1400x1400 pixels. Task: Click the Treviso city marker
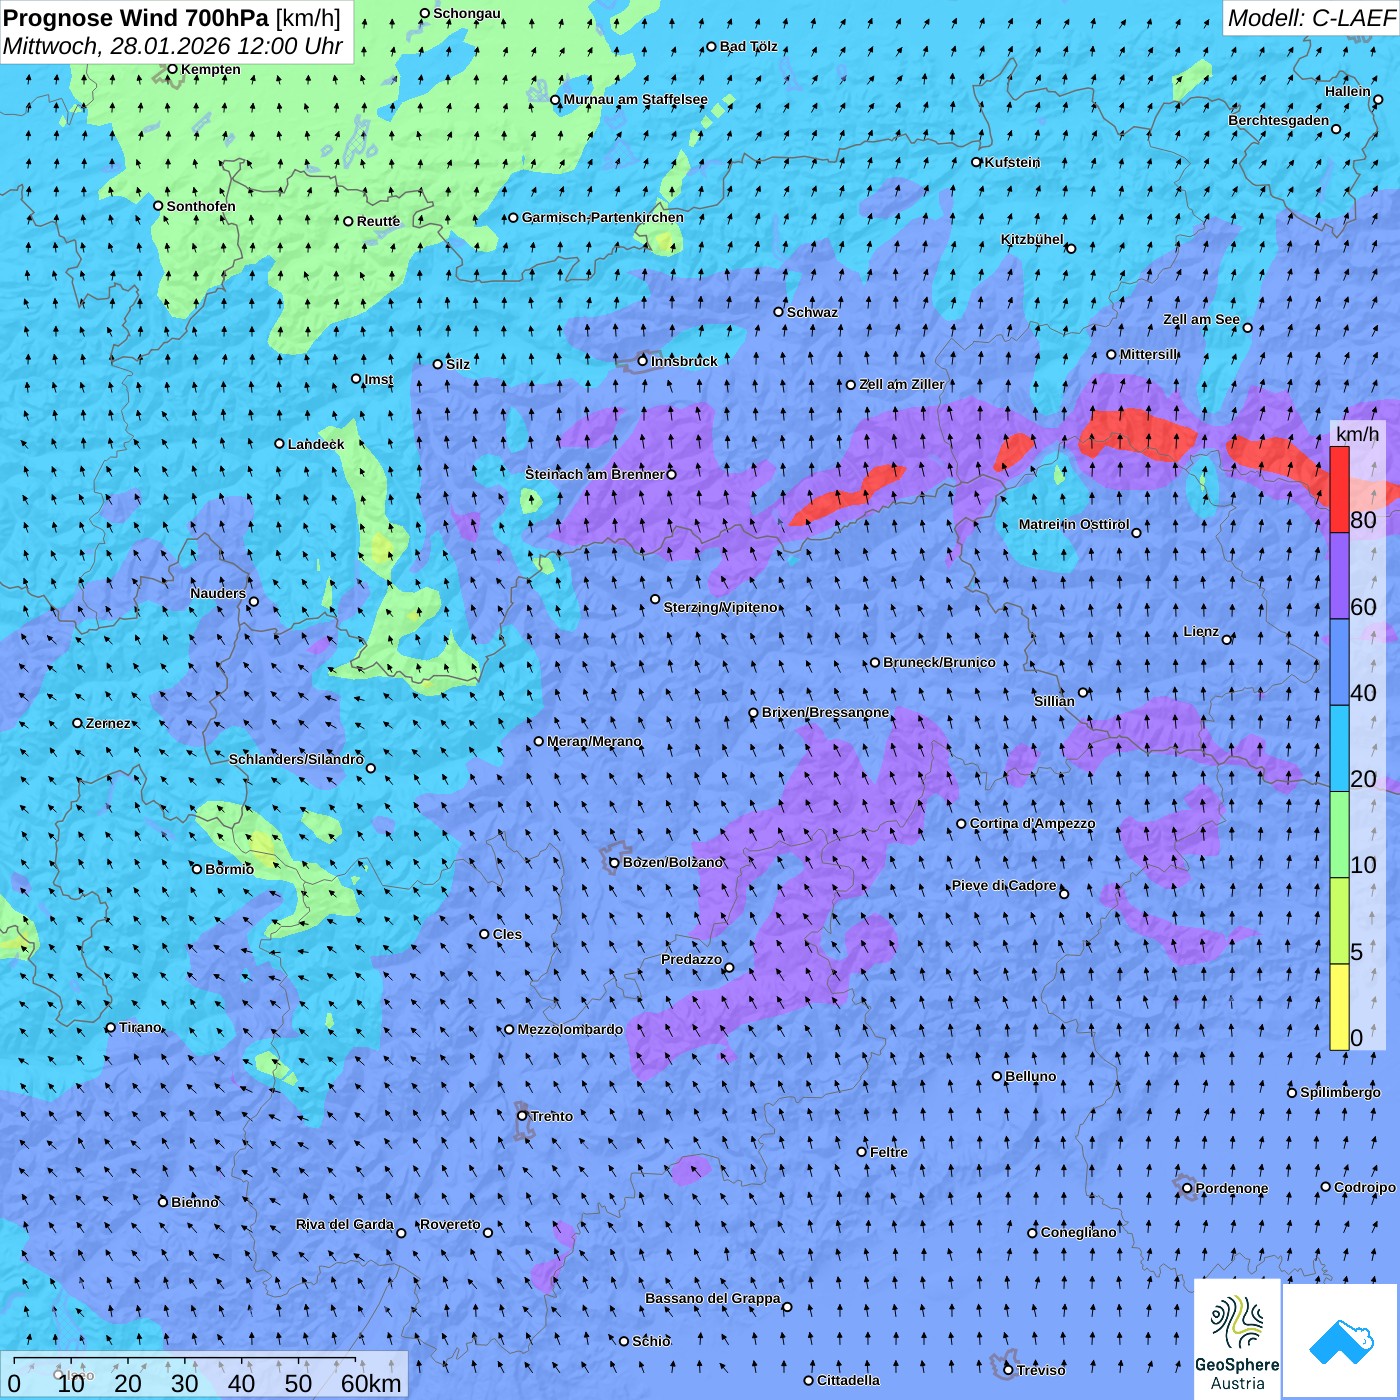(x=1008, y=1370)
